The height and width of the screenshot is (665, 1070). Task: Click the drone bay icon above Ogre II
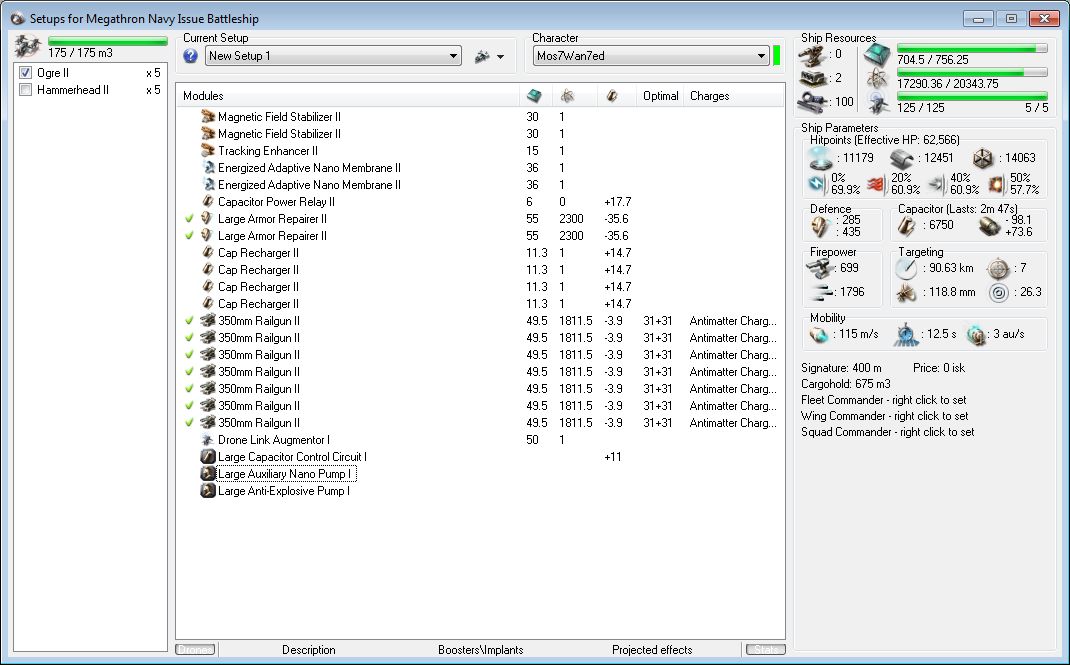click(x=28, y=46)
